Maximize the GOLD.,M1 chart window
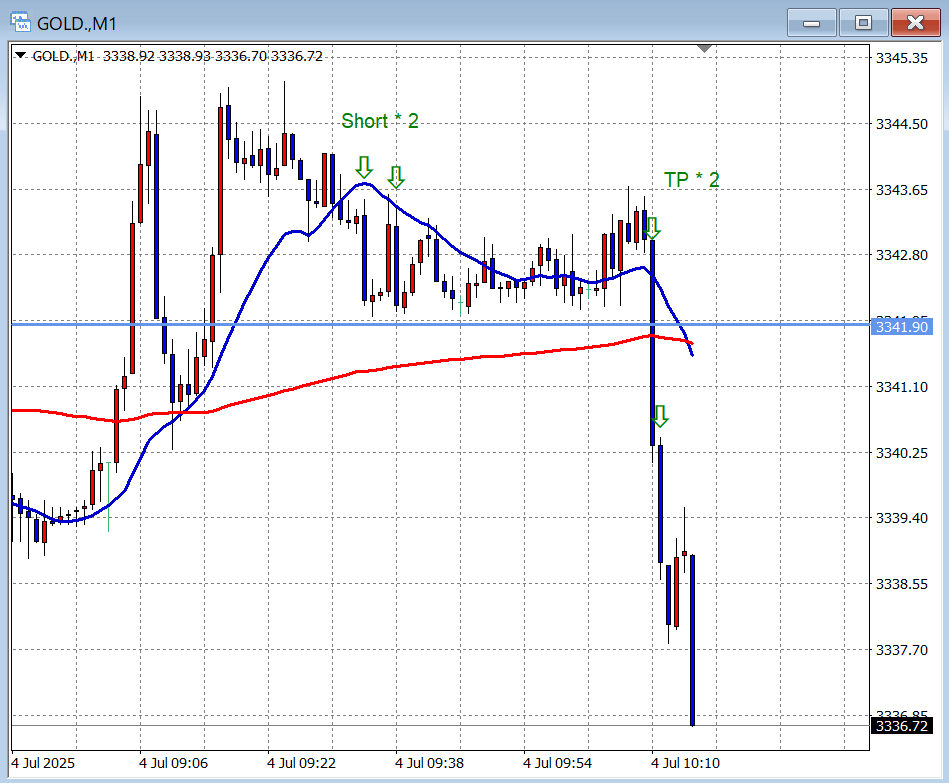This screenshot has height=783, width=949. [863, 23]
